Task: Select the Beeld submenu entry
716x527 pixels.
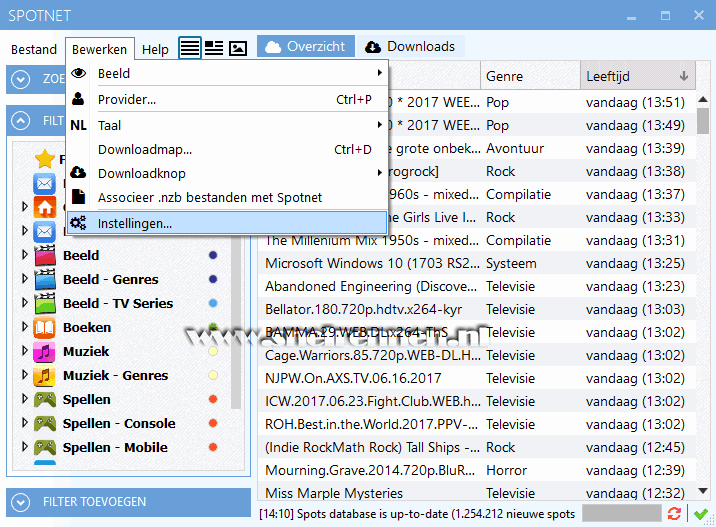Action: point(227,73)
